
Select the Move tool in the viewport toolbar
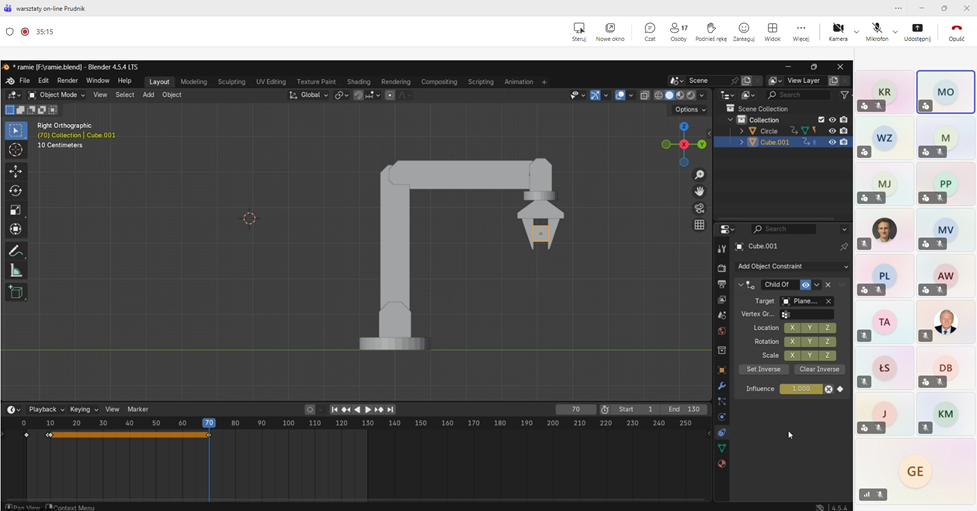point(16,171)
